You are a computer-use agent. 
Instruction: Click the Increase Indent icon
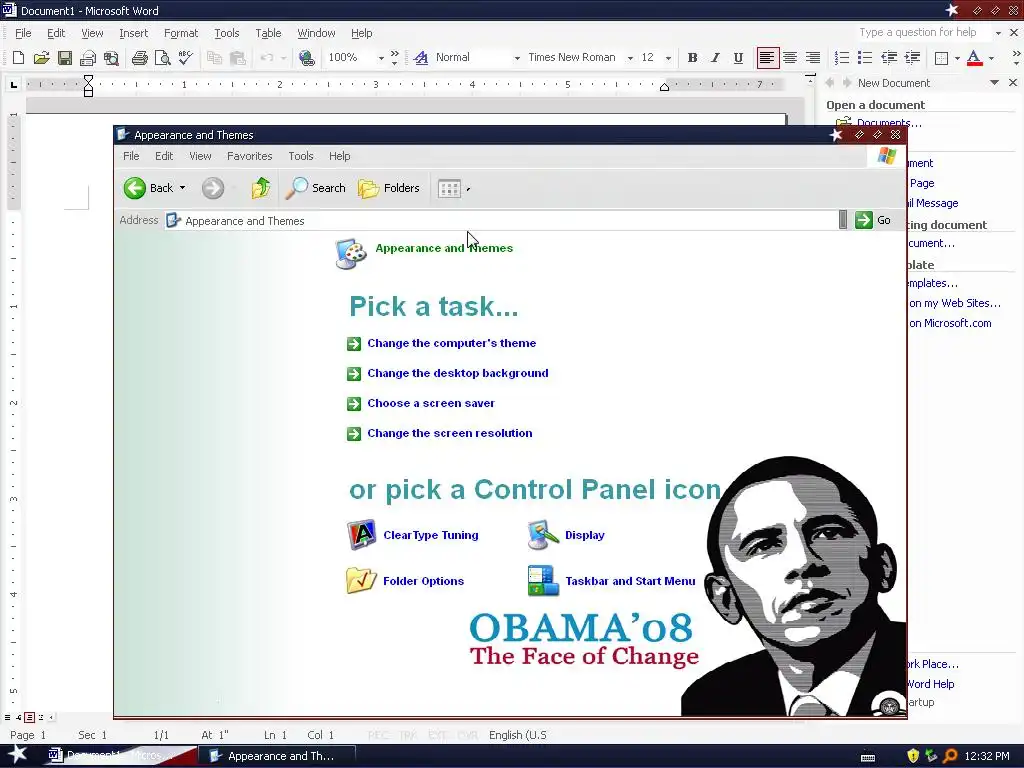[912, 58]
